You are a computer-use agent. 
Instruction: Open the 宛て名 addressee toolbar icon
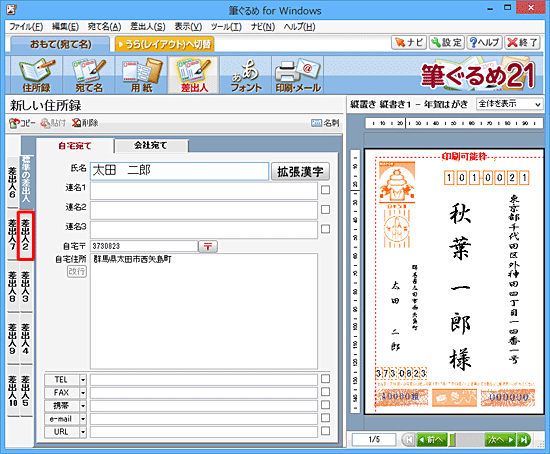click(89, 75)
